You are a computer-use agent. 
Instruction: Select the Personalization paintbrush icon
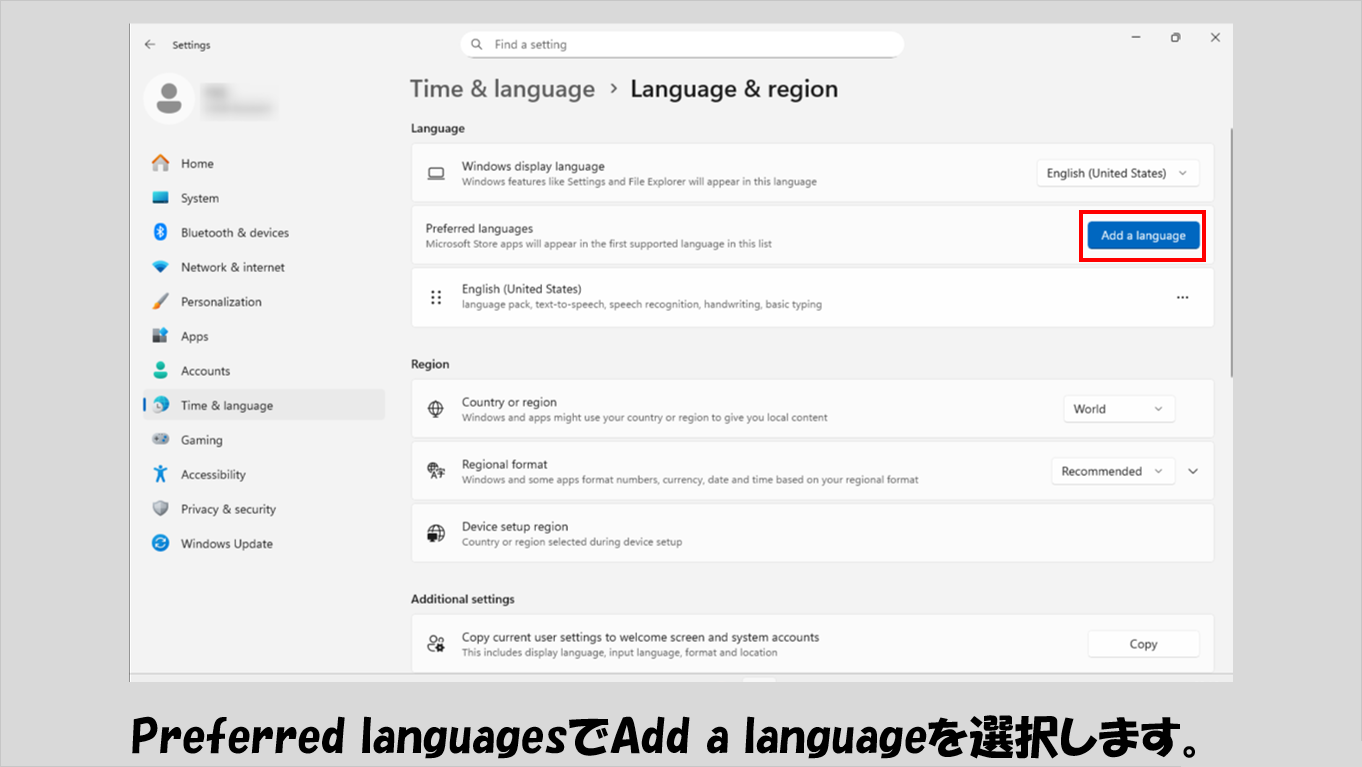pos(160,301)
